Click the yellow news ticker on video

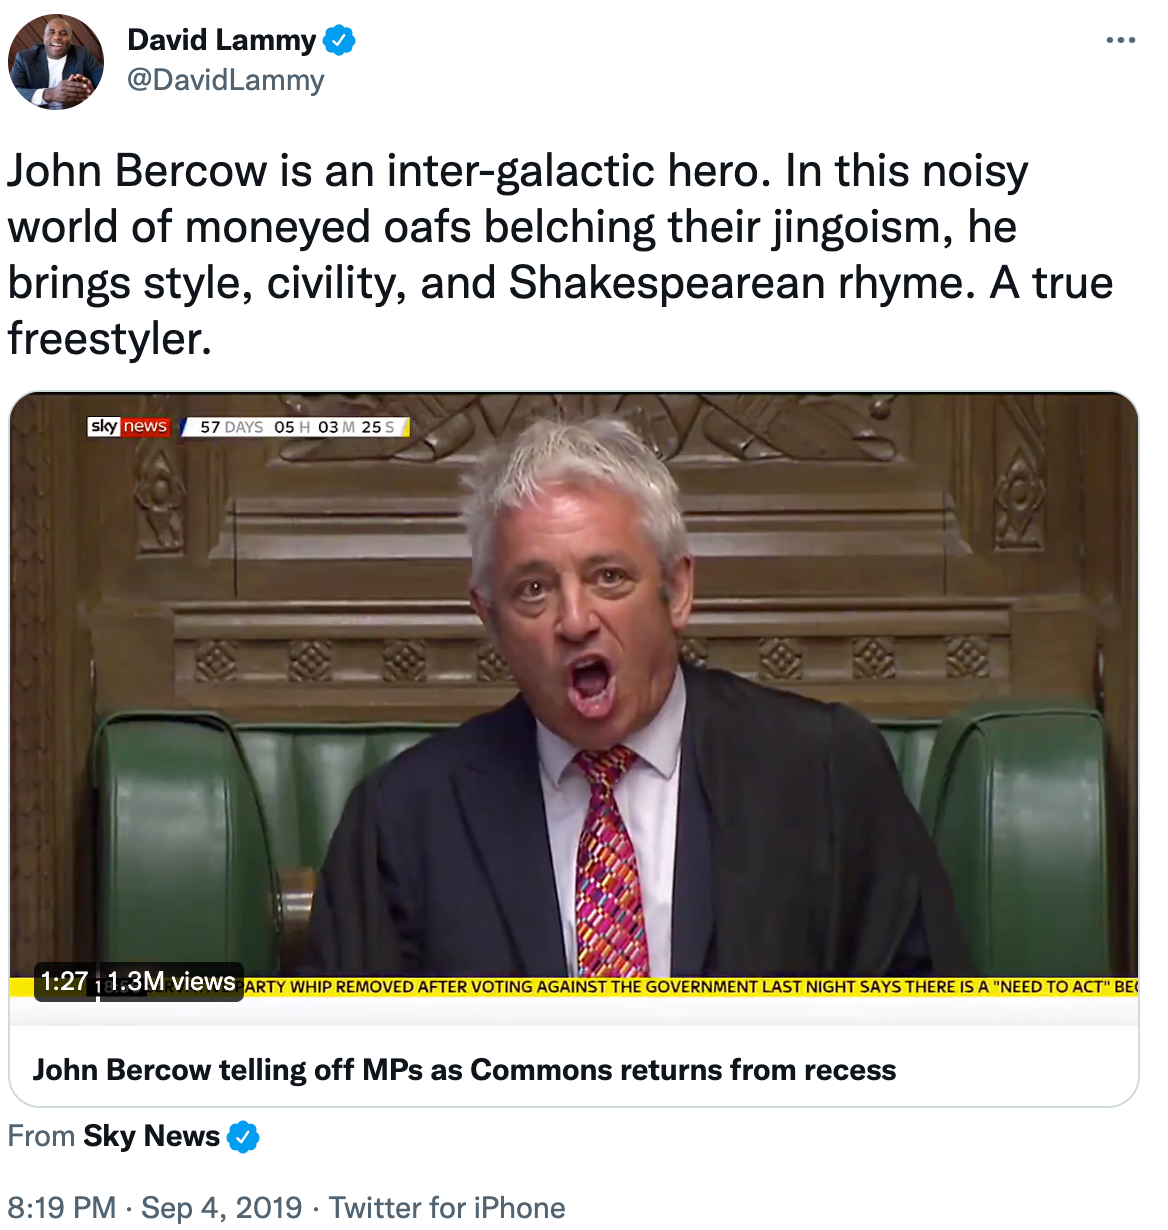[690, 987]
